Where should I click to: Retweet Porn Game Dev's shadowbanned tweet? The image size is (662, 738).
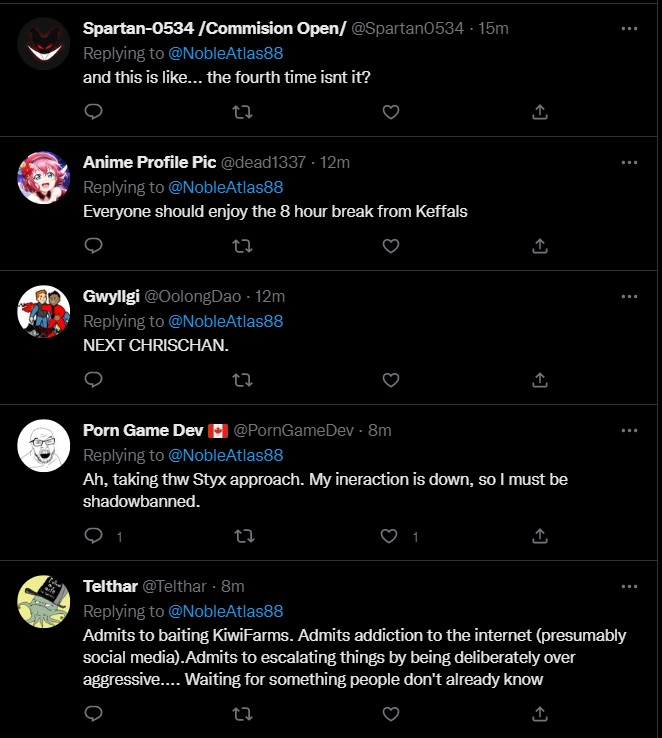click(242, 537)
